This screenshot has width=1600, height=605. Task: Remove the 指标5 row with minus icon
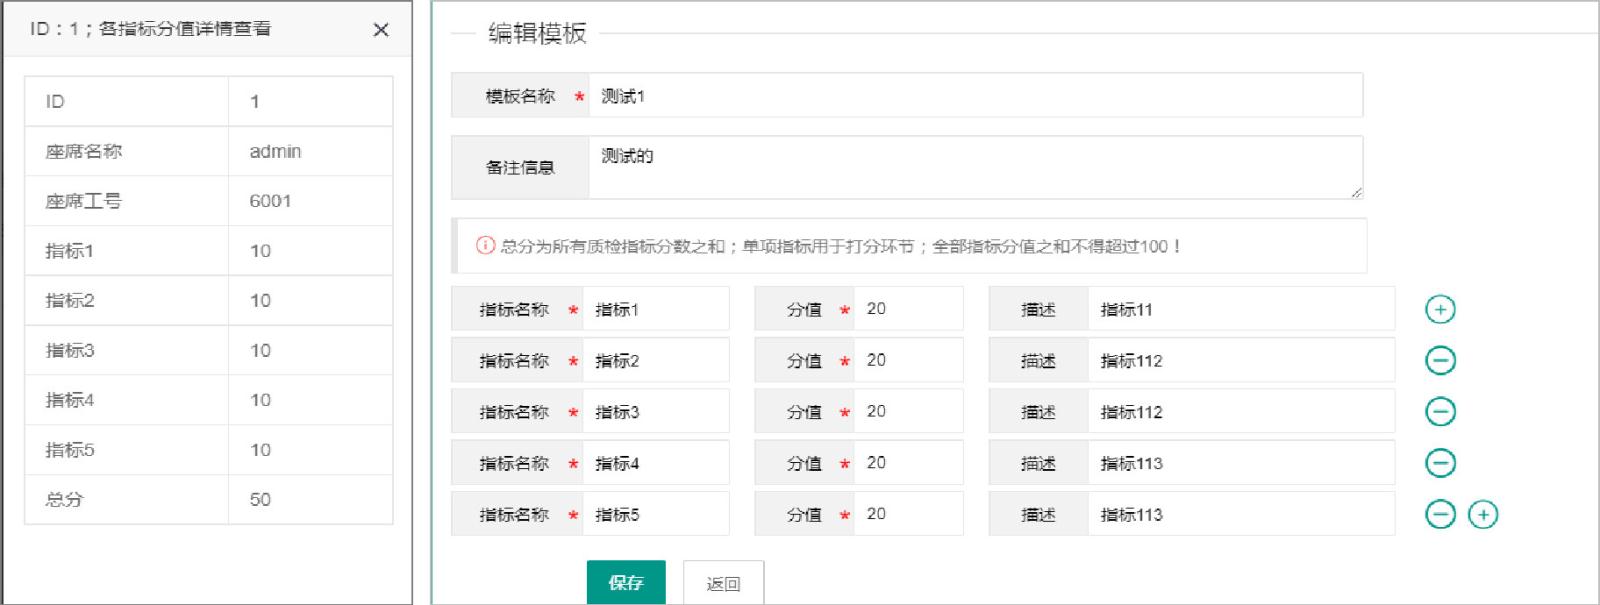(x=1439, y=515)
